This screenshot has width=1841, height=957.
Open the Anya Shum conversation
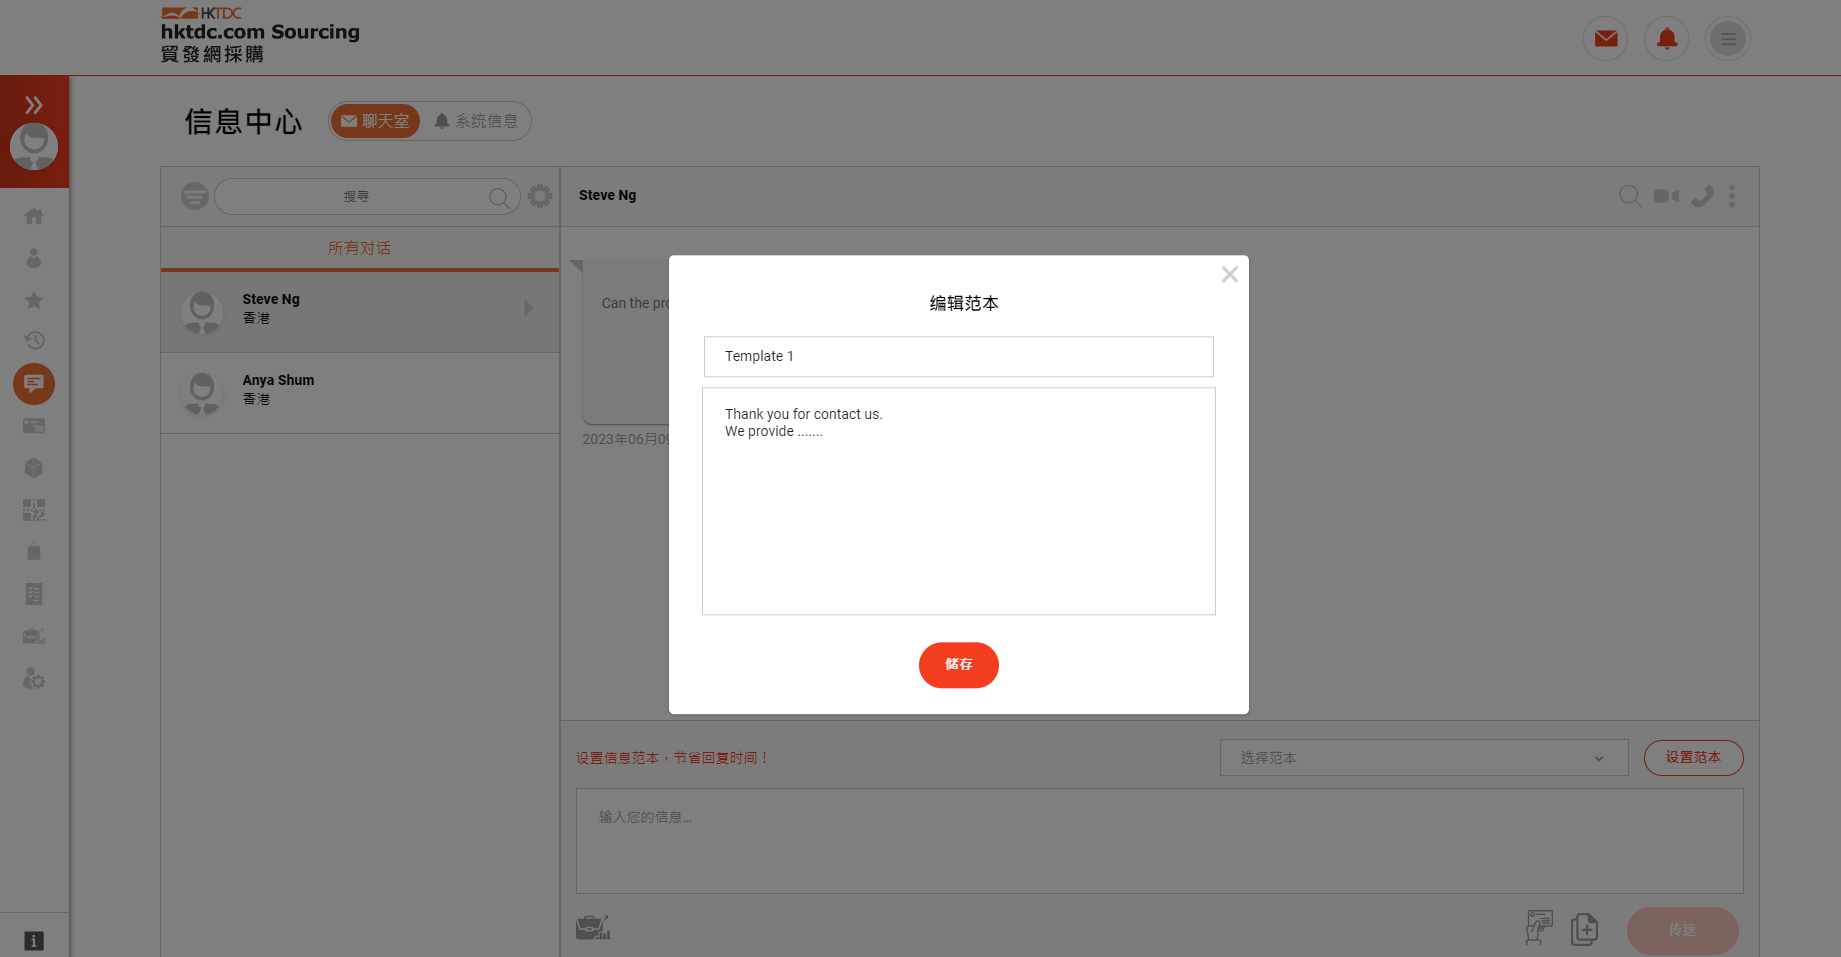click(x=360, y=393)
